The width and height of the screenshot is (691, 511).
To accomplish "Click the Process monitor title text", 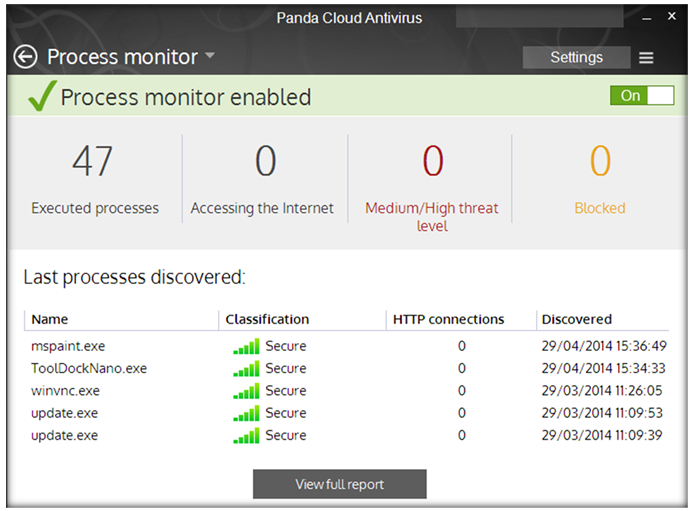I will click(122, 57).
